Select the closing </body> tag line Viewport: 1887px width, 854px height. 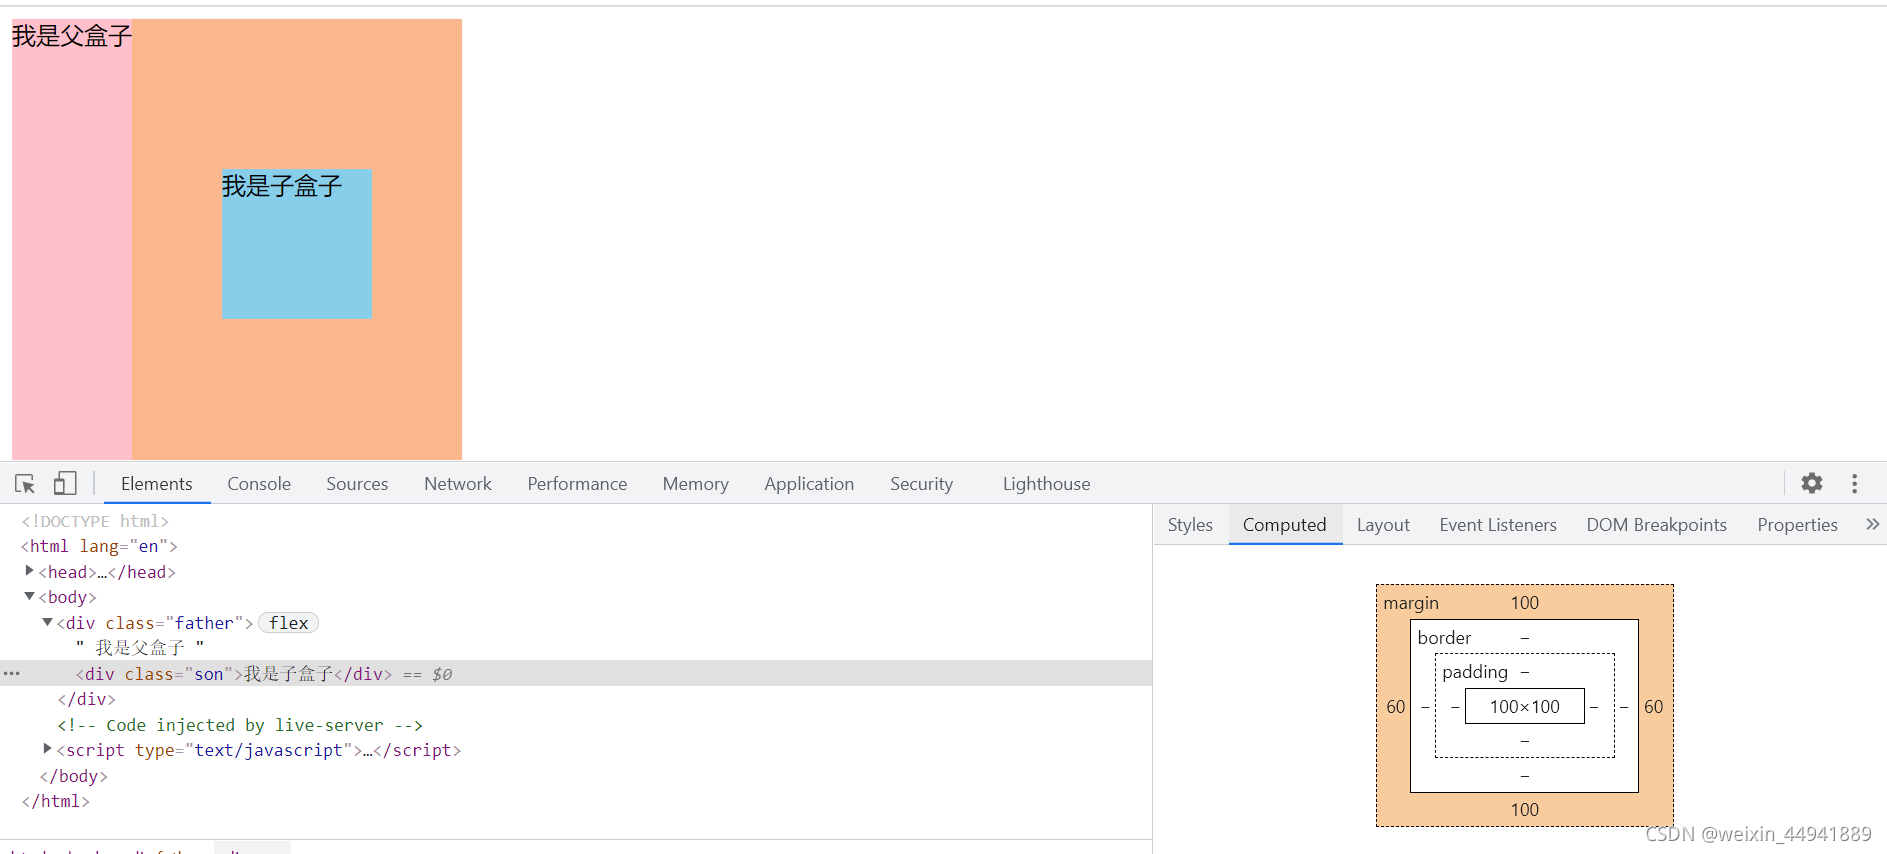coord(73,776)
